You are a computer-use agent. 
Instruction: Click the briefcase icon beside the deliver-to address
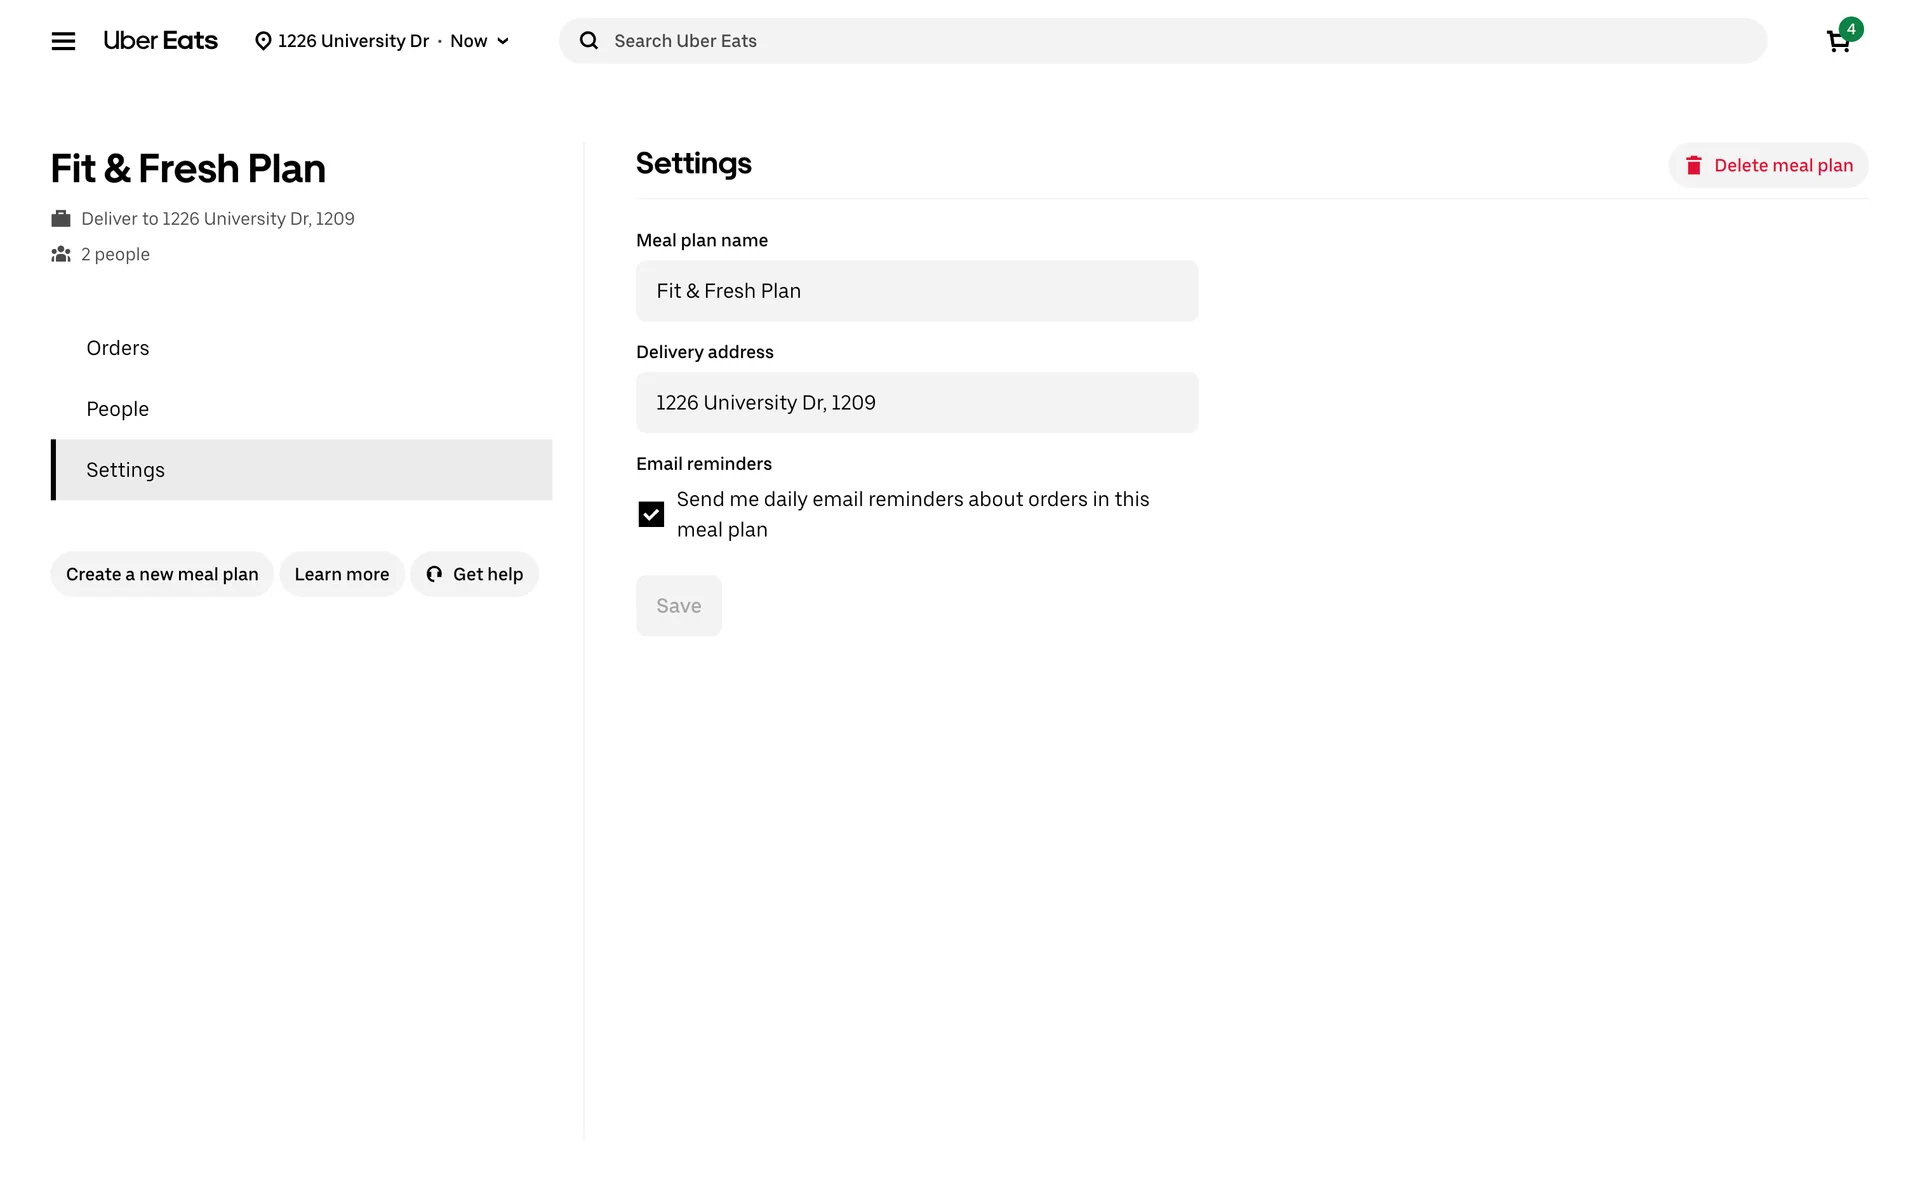tap(61, 219)
